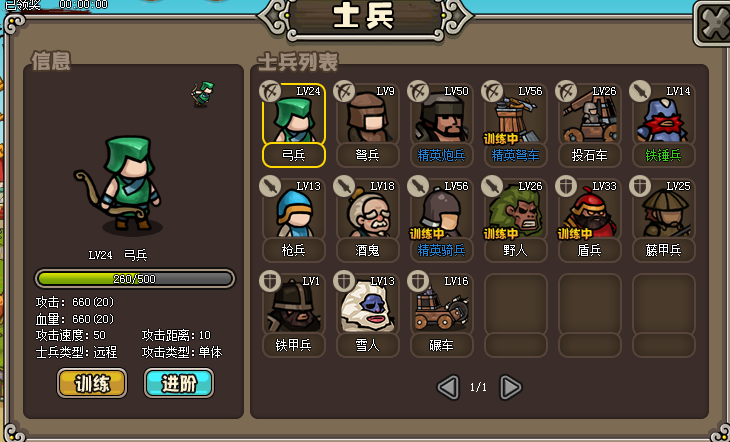
Task: Select the 精英骑兵 LV56 cavalry portrait
Action: (x=441, y=210)
